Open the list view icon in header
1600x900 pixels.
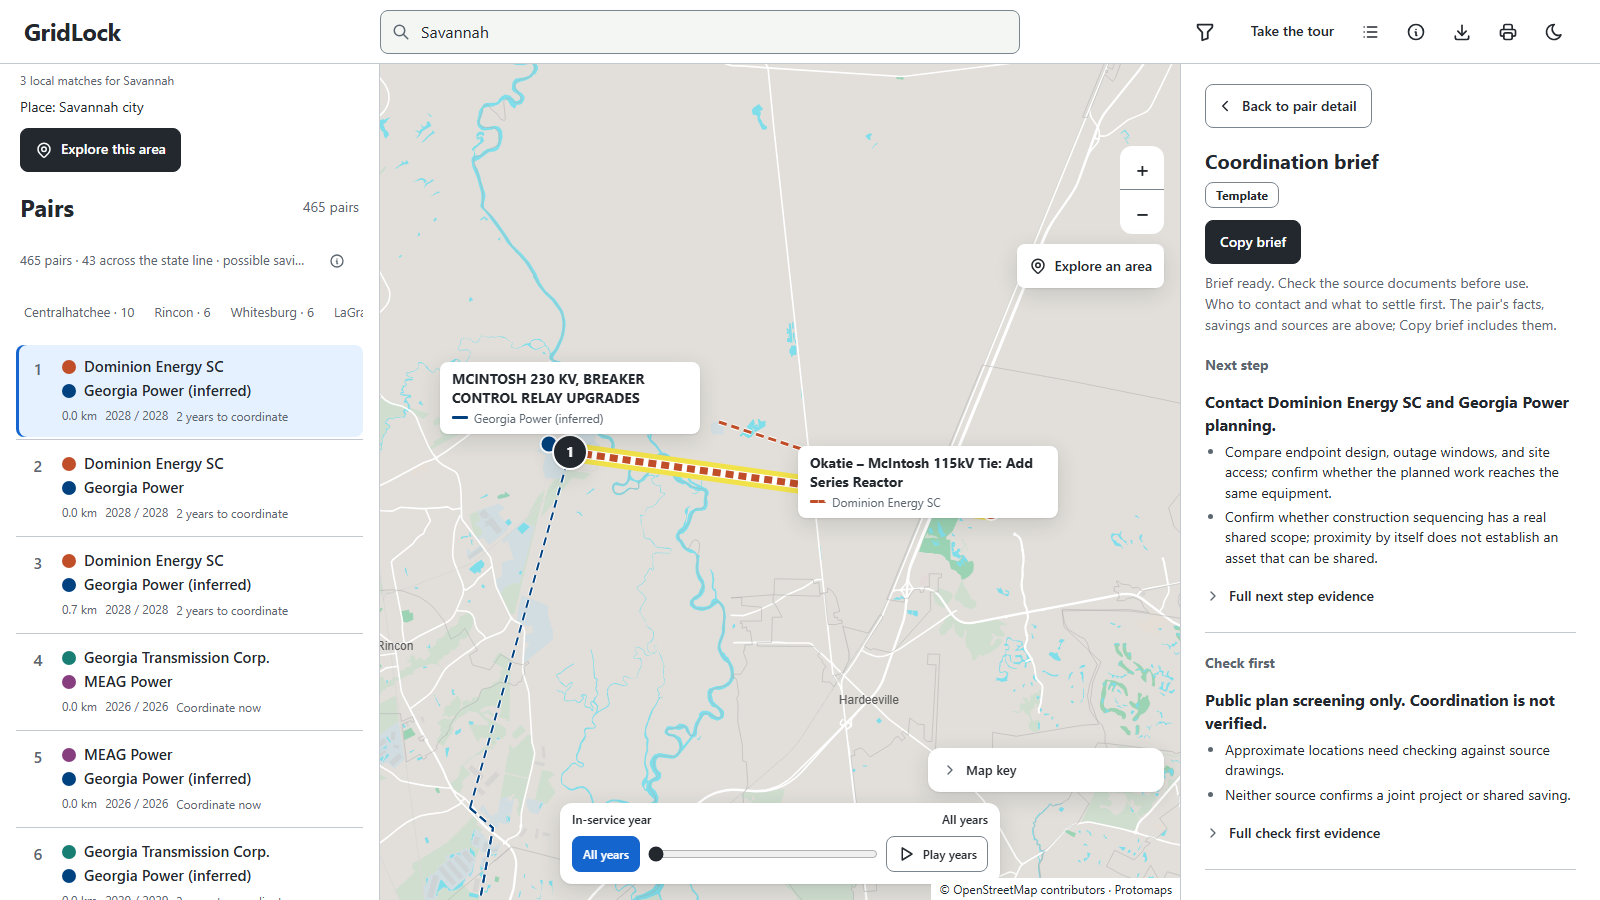click(x=1370, y=32)
